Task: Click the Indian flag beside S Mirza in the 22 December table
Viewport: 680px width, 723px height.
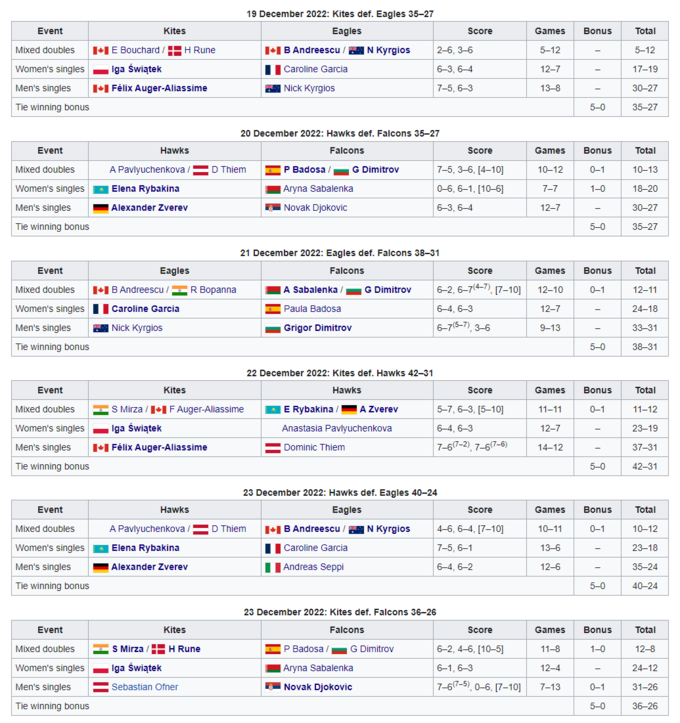Action: tap(100, 409)
